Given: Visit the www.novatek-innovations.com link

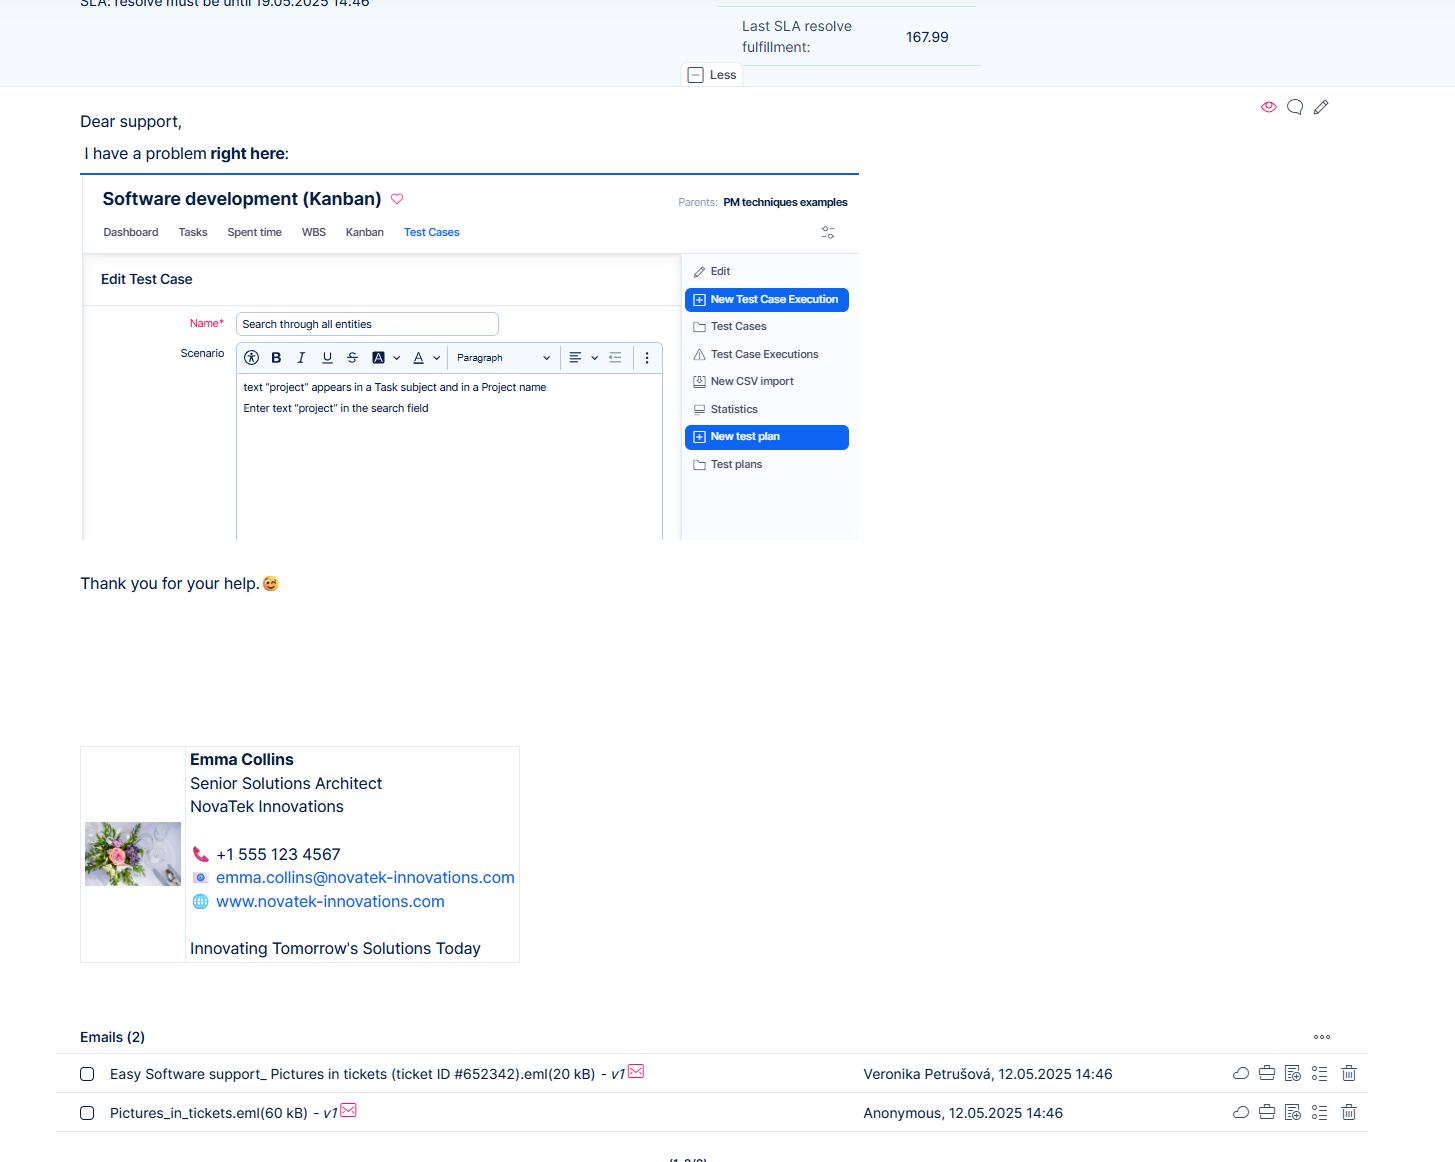Looking at the screenshot, I should 330,901.
